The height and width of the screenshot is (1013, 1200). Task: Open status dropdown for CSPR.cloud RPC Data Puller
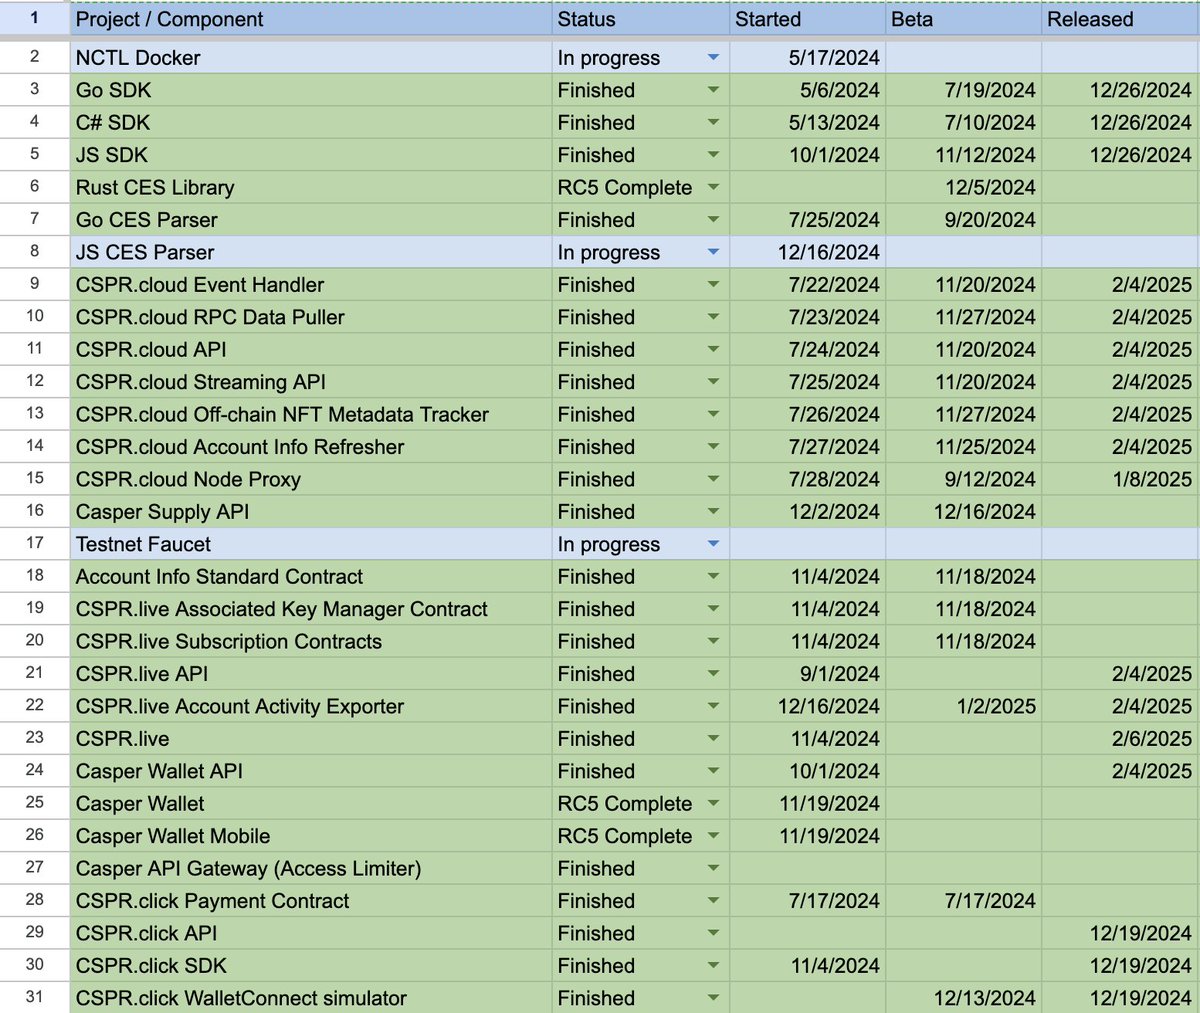(x=713, y=317)
